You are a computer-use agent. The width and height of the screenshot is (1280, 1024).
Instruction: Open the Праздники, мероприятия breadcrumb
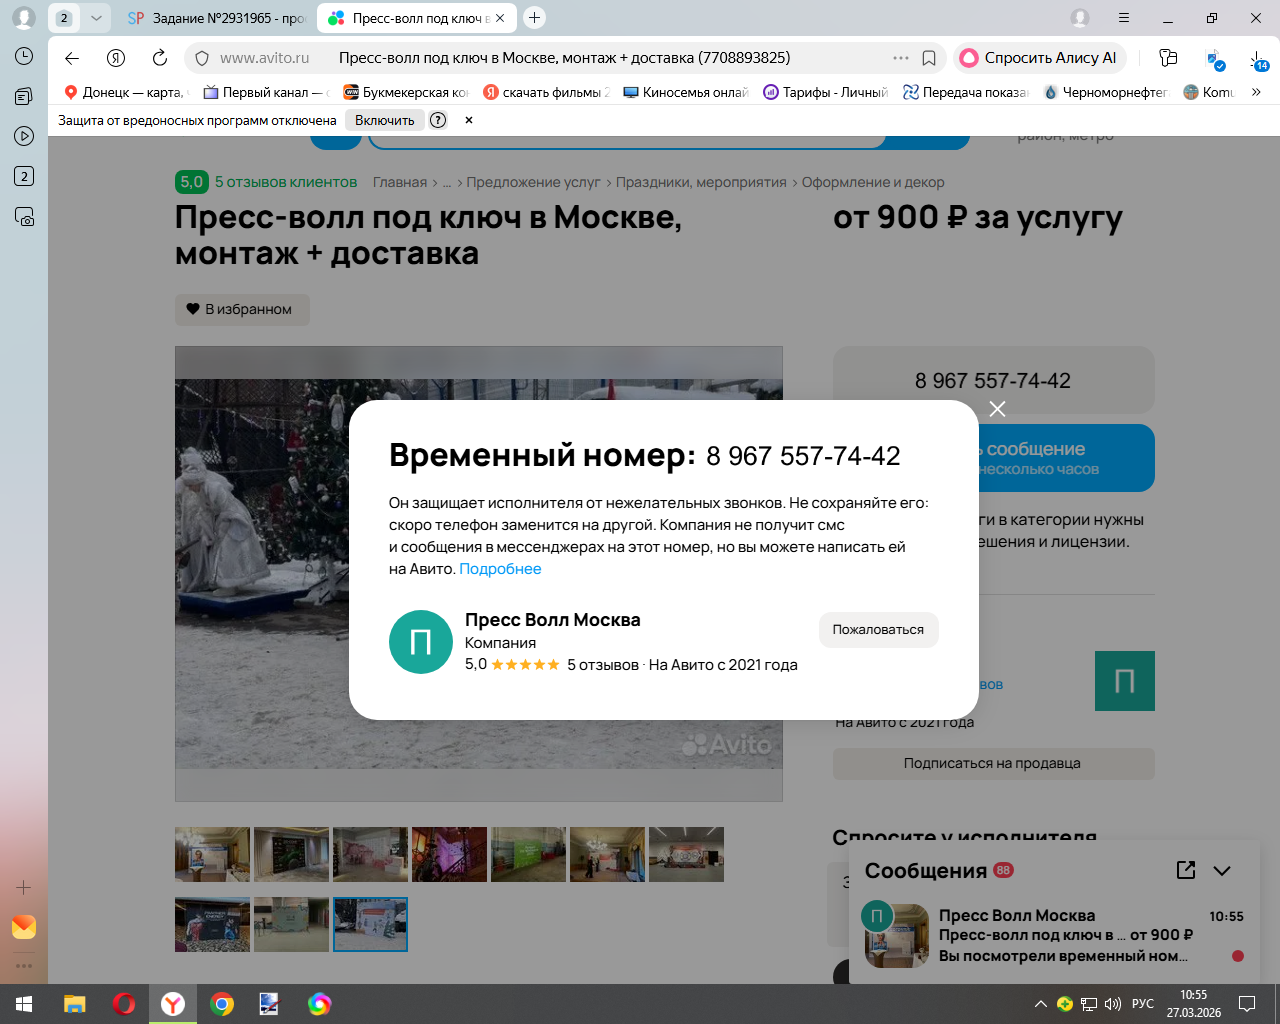pyautogui.click(x=701, y=182)
